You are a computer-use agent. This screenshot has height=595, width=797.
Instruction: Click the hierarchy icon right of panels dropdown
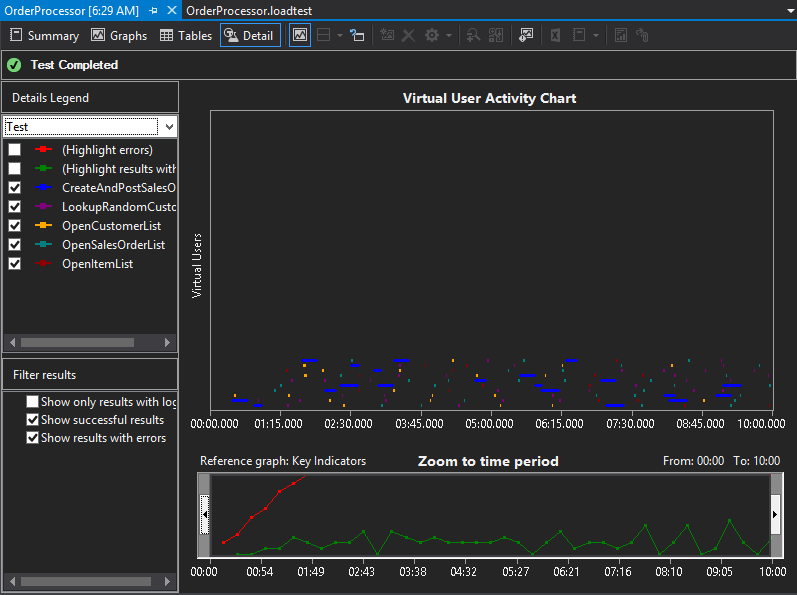coord(357,35)
